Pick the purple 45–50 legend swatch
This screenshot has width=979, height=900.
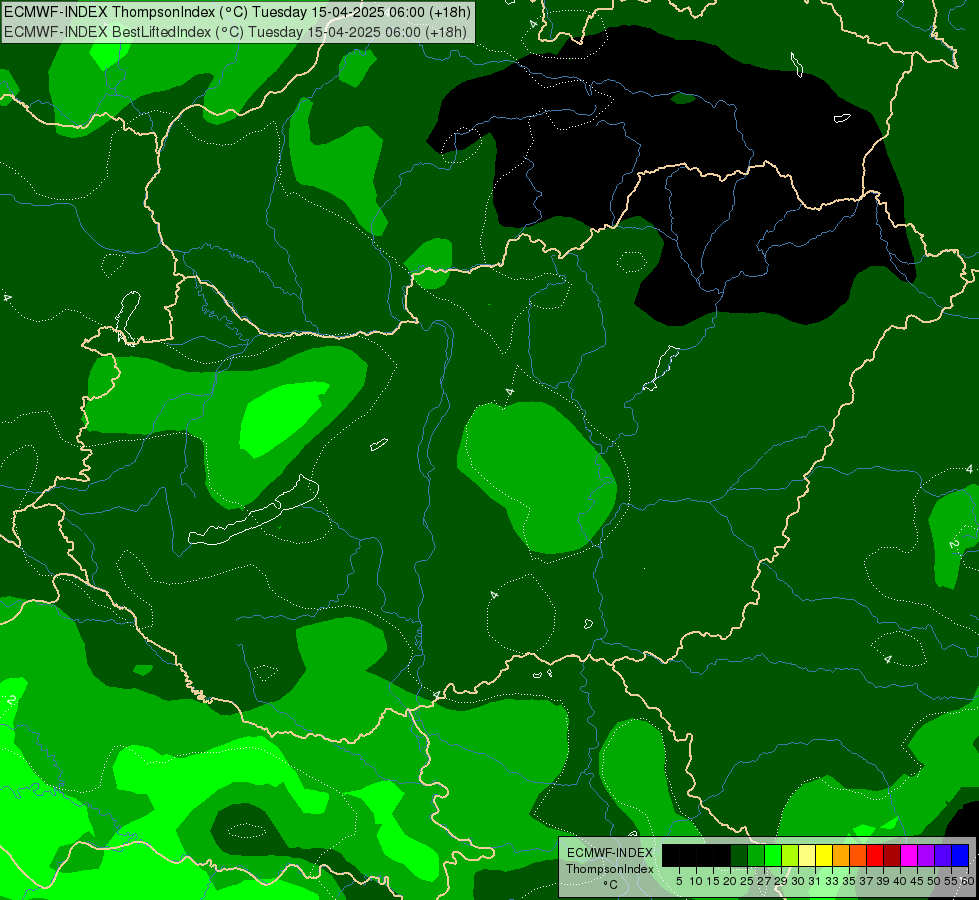[x=927, y=855]
